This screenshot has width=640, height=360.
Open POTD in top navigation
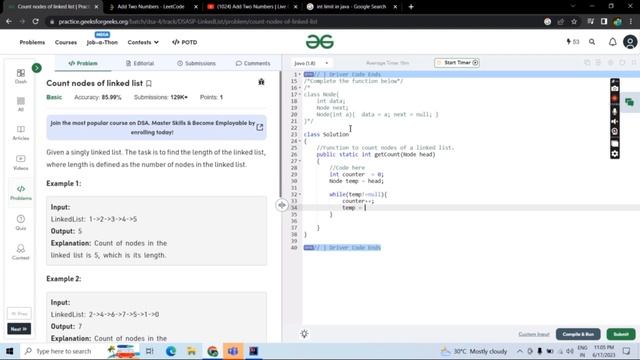click(184, 42)
